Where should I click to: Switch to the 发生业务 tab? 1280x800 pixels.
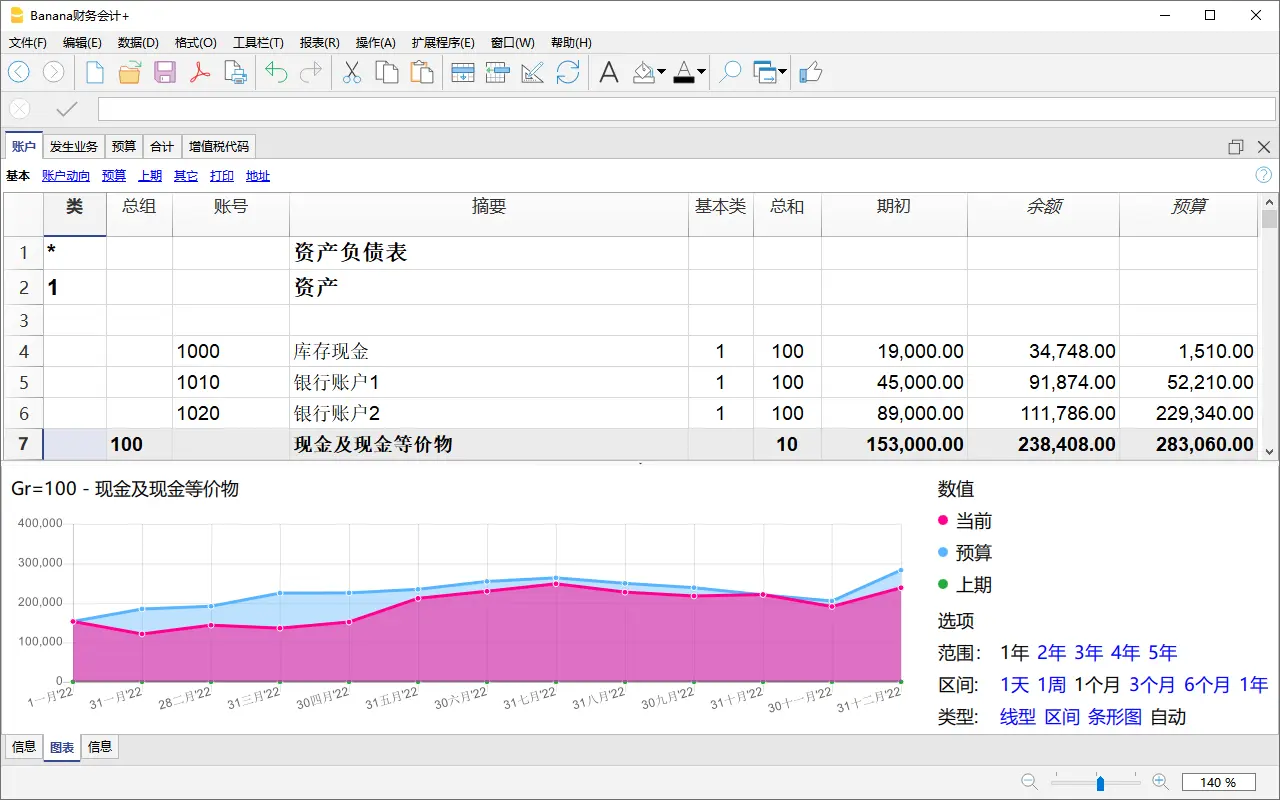74,147
